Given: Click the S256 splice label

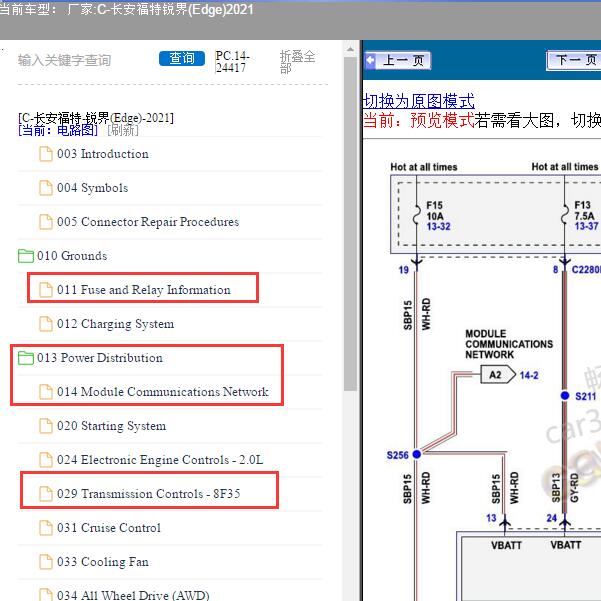Looking at the screenshot, I should pyautogui.click(x=397, y=455).
